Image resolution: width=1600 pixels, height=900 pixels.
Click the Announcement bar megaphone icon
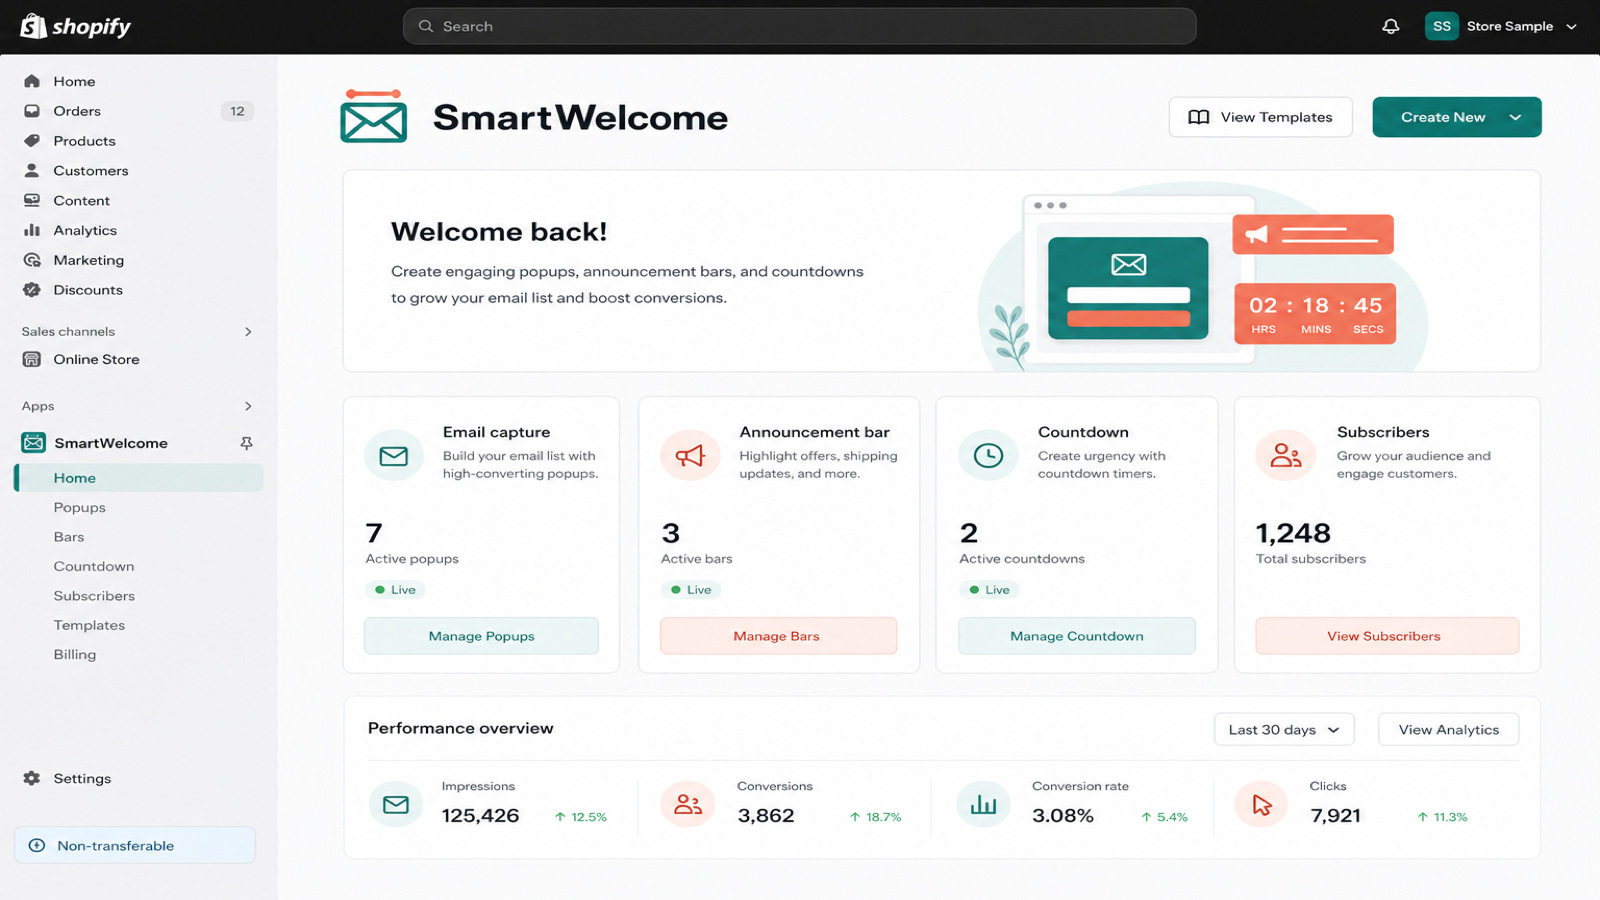click(x=690, y=456)
